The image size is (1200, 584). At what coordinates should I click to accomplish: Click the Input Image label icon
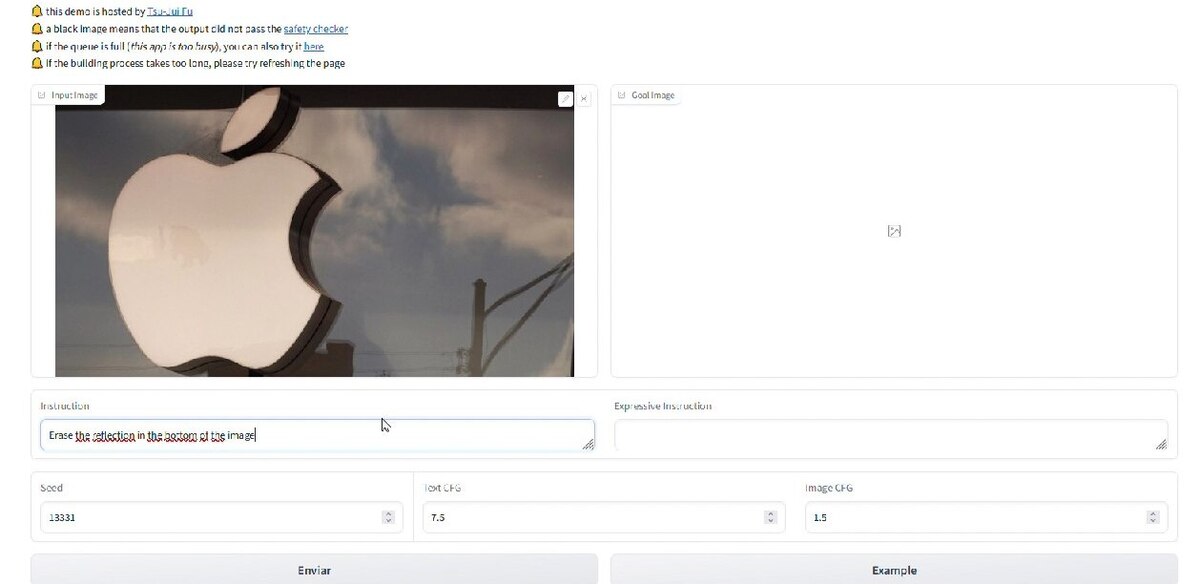[42, 95]
